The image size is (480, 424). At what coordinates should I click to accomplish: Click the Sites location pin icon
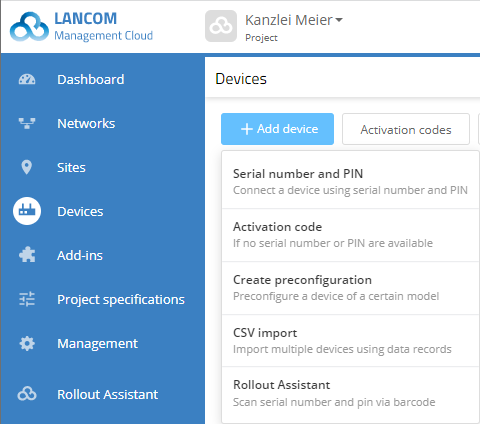(27, 167)
